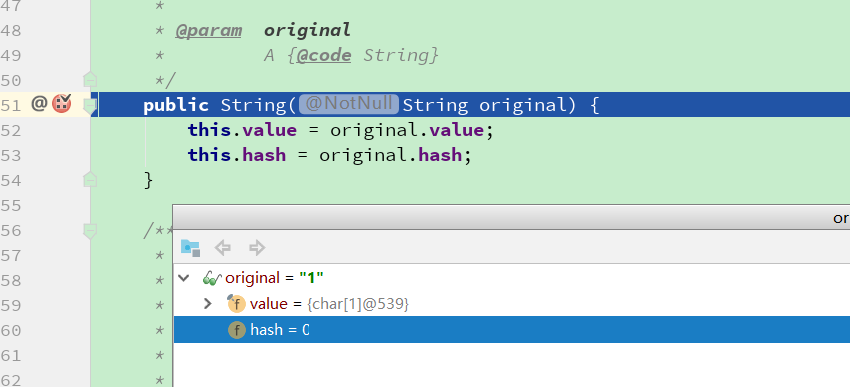The height and width of the screenshot is (387, 850).
Task: Click 'original.hash' on line 53
Action: pyautogui.click(x=390, y=156)
